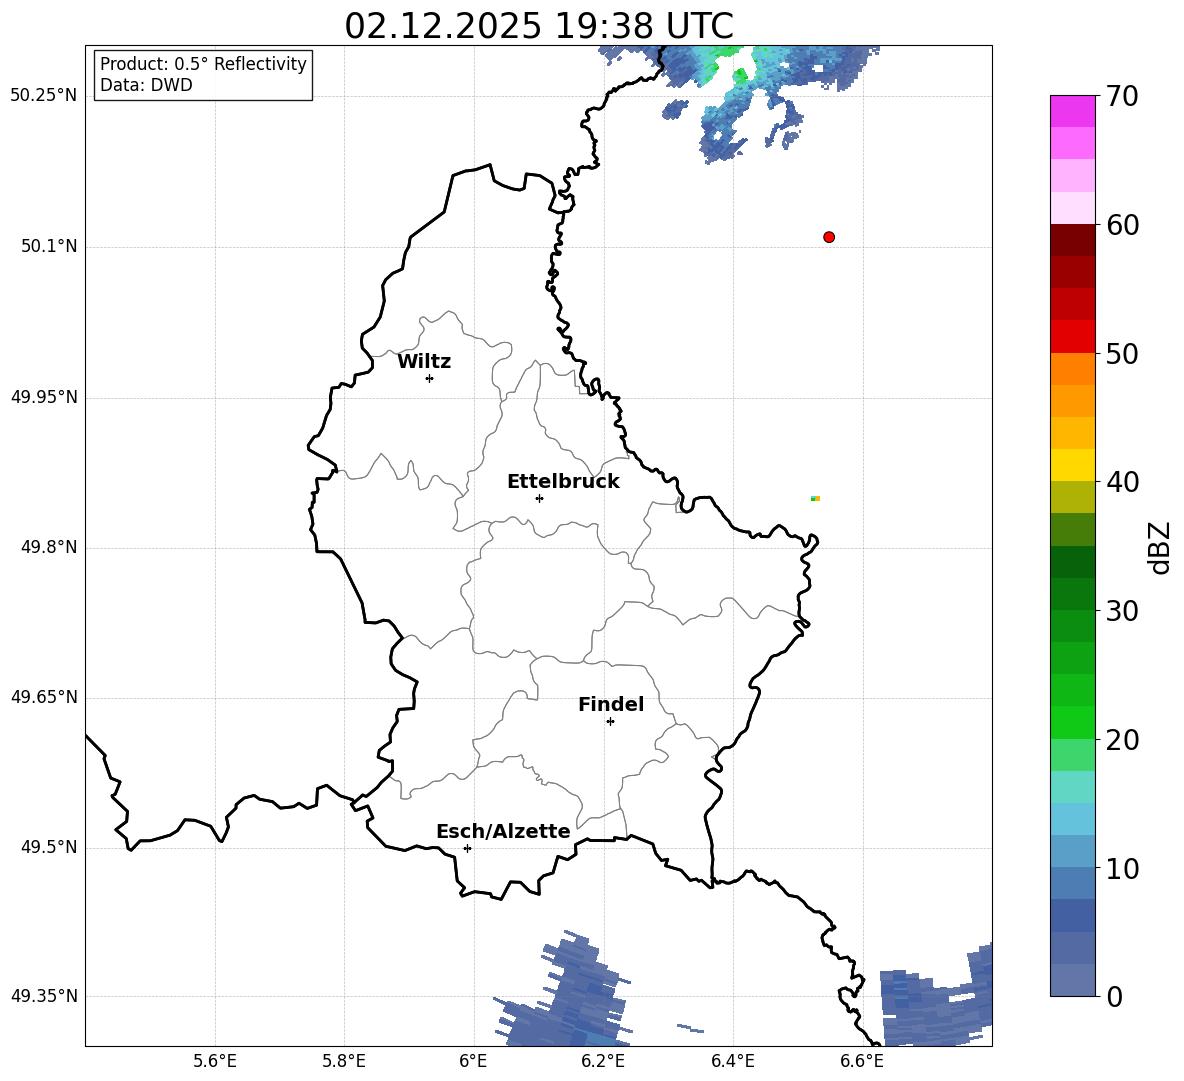Click the 6.6°E longitude label
This screenshot has height=1081, width=1184.
tap(862, 1061)
